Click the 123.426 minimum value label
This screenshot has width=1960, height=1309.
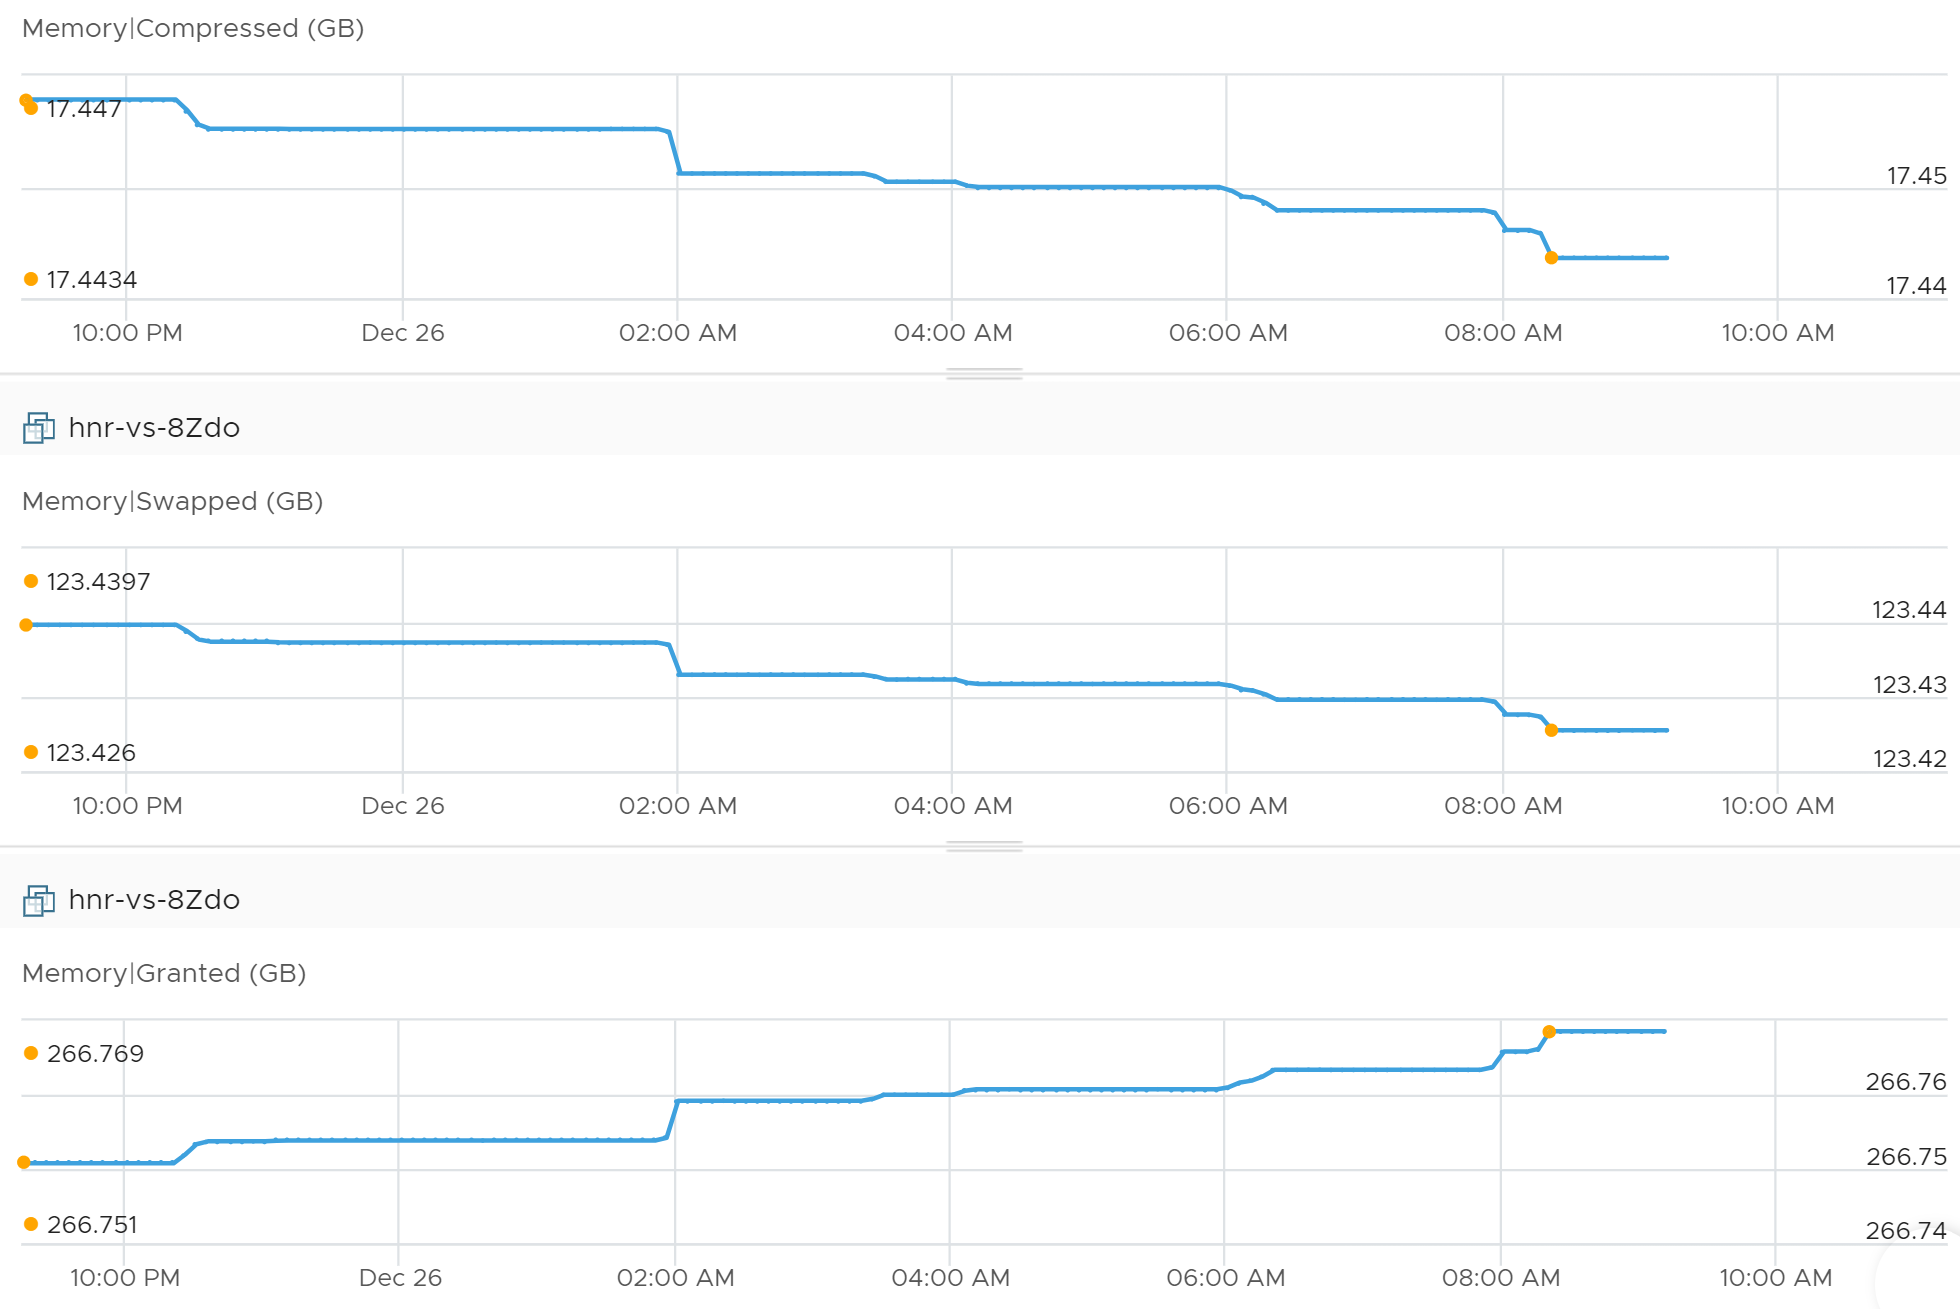(91, 753)
